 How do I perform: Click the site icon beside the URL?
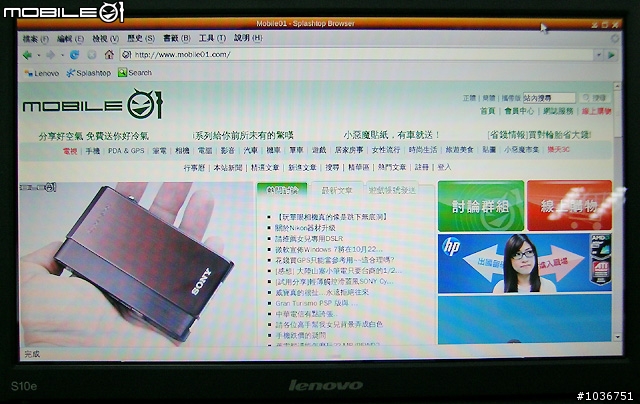[127, 55]
